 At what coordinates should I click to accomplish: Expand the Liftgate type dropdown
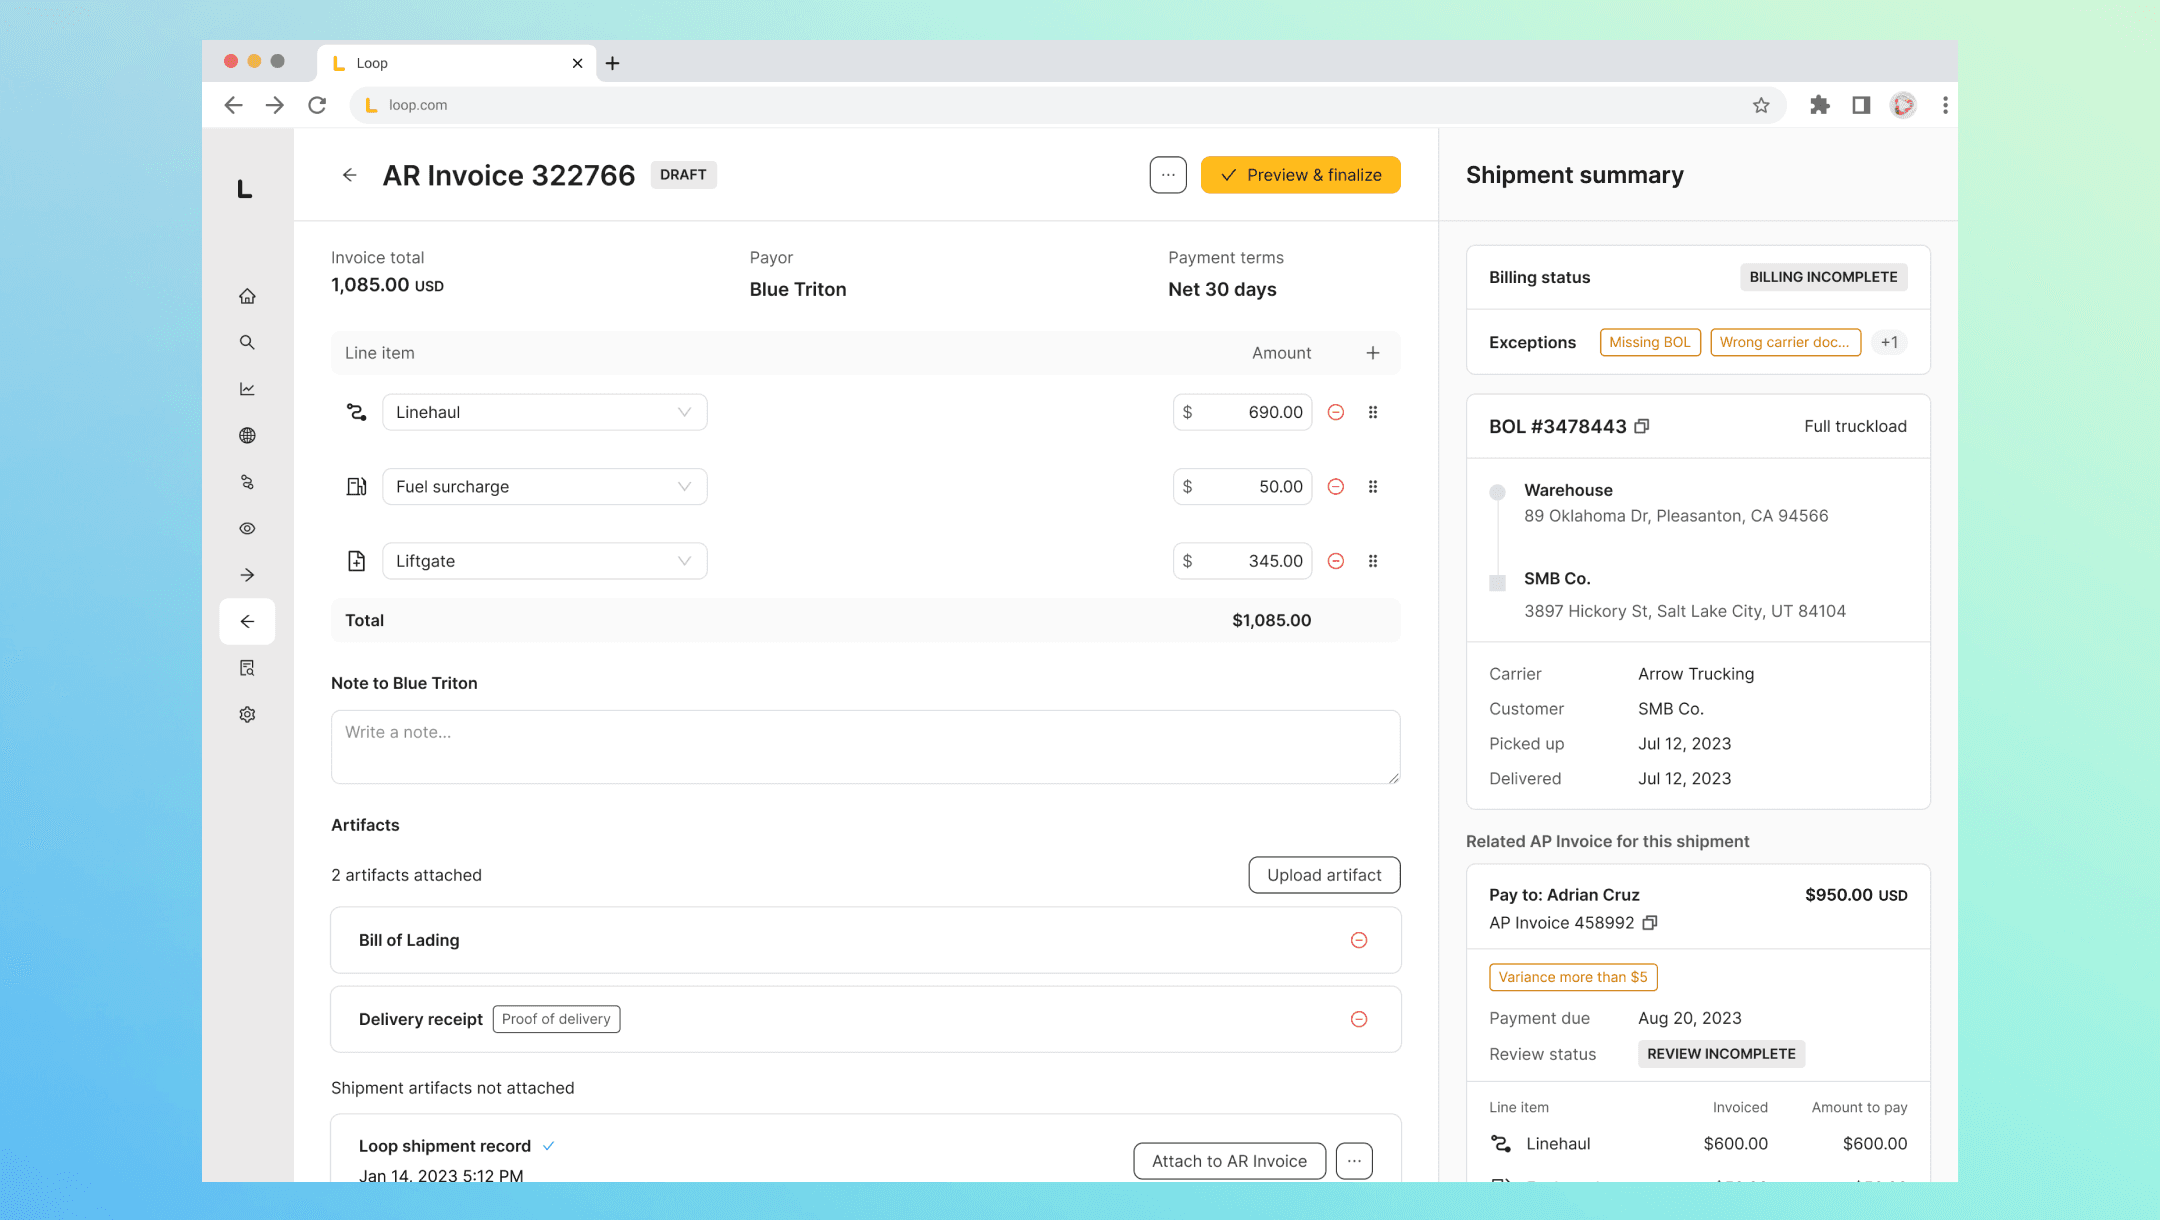(684, 561)
